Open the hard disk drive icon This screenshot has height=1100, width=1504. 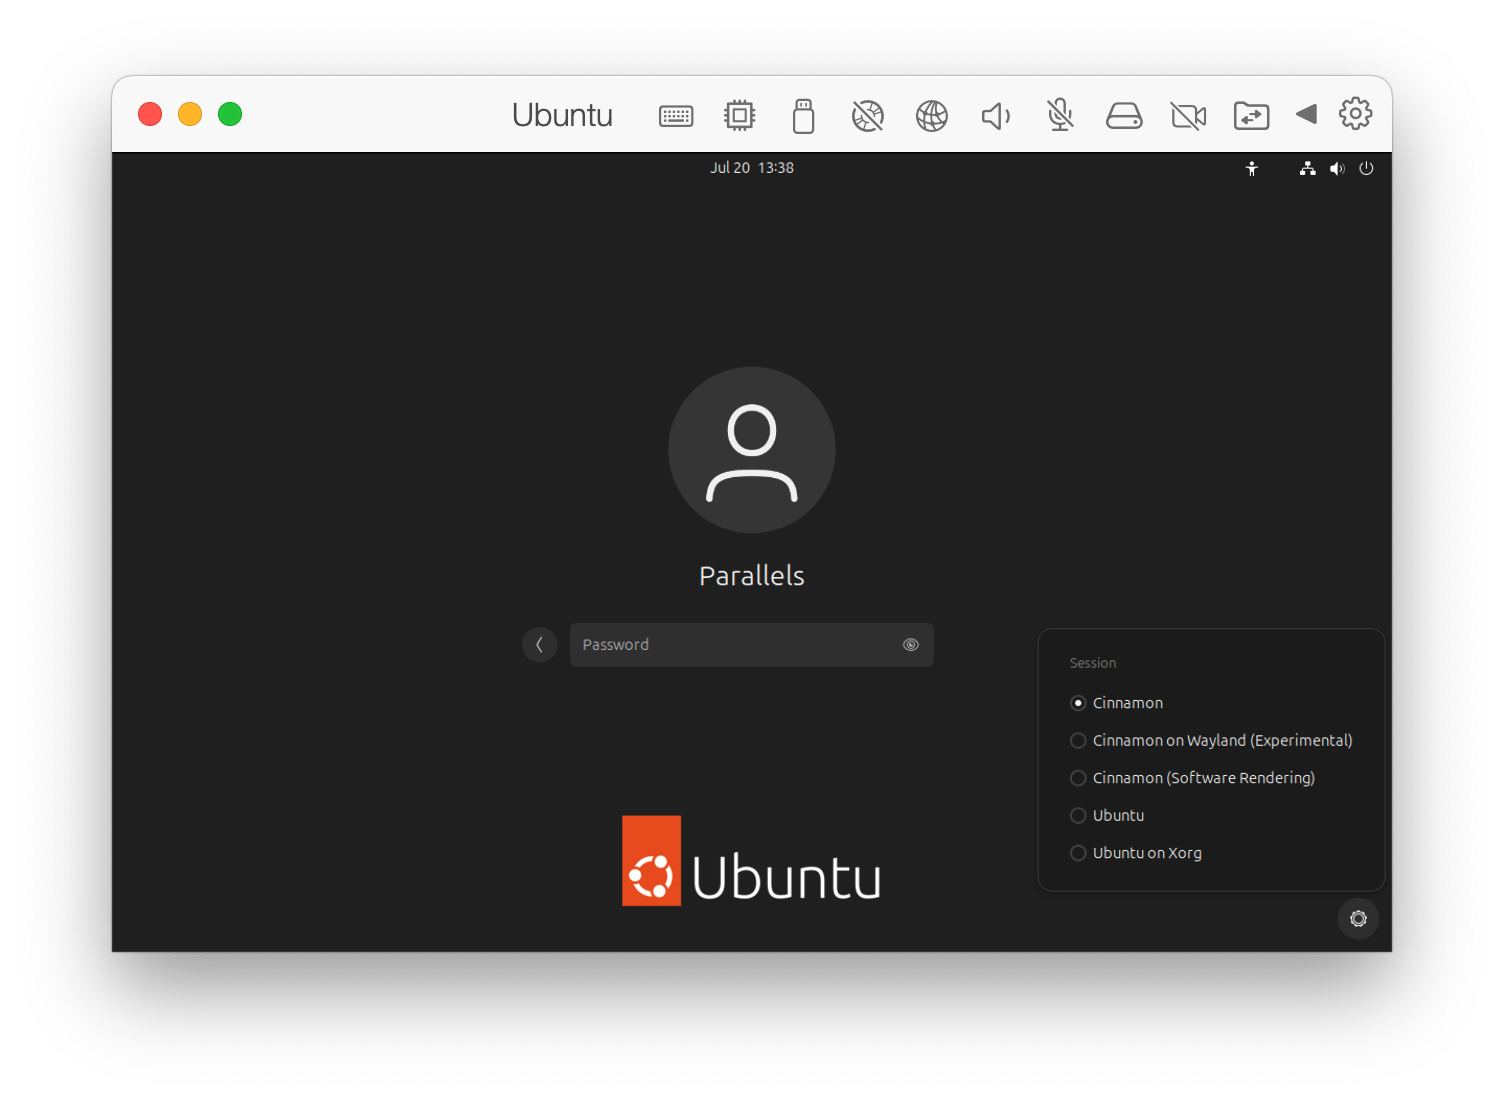[1124, 116]
